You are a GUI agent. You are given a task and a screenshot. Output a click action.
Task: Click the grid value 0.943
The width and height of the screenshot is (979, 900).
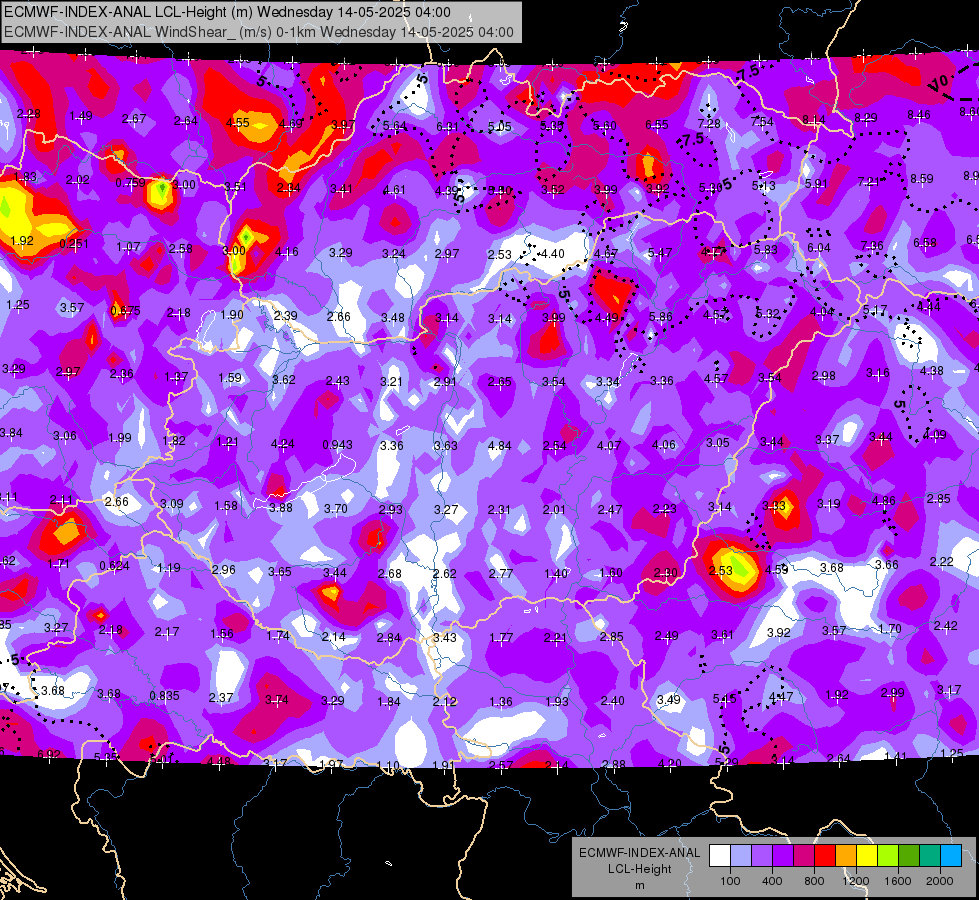[337, 445]
